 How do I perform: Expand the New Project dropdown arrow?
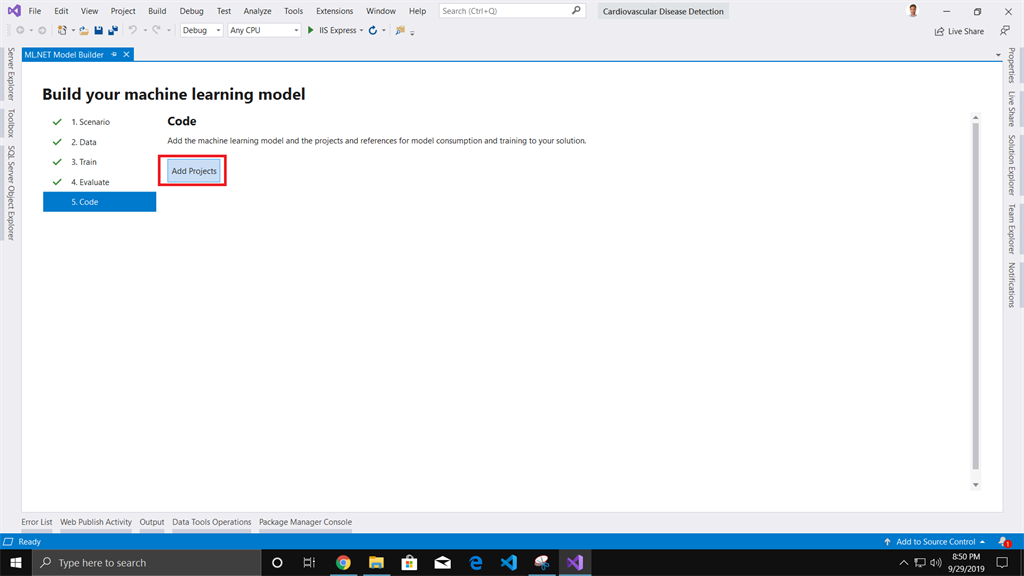click(x=72, y=30)
